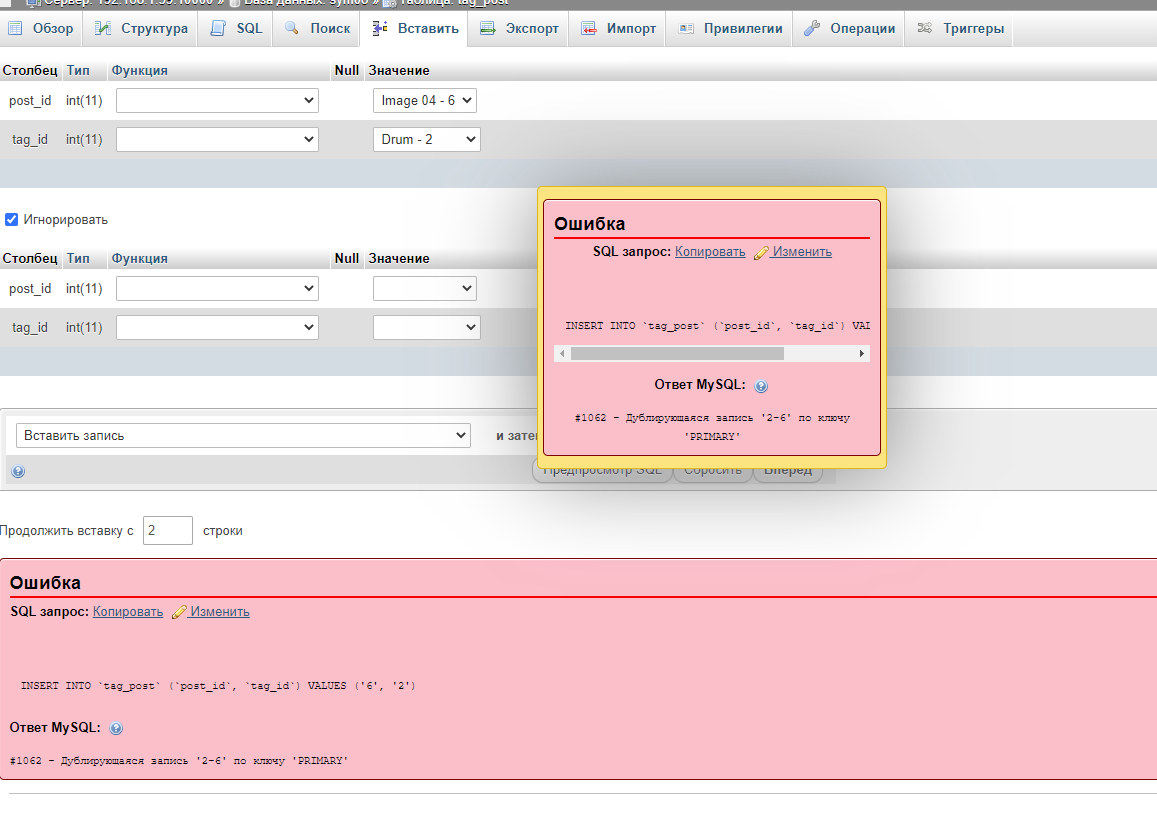1157x832 pixels.
Task: Click left scroll arrow in popup SQL query
Action: pyautogui.click(x=562, y=354)
